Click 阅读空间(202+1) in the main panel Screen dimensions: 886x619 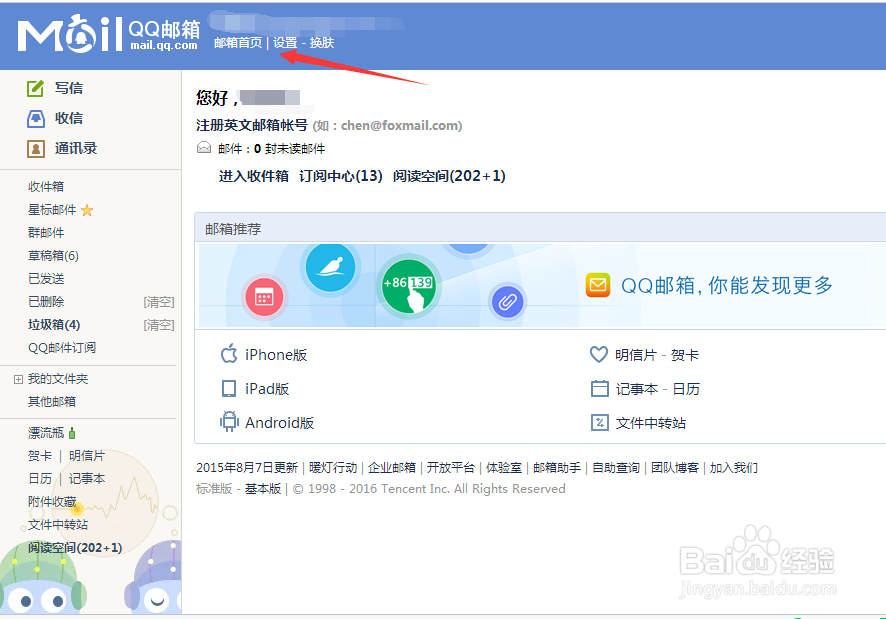(x=449, y=176)
